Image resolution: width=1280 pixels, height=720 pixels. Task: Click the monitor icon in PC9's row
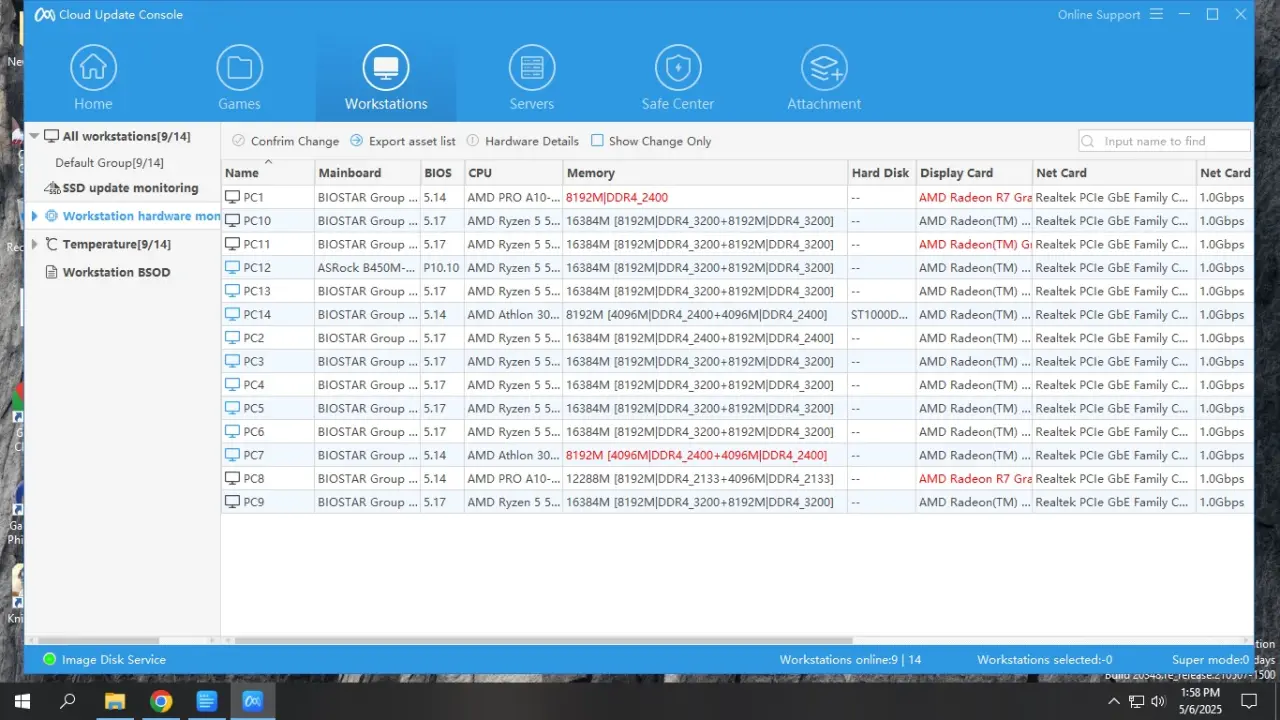point(233,502)
